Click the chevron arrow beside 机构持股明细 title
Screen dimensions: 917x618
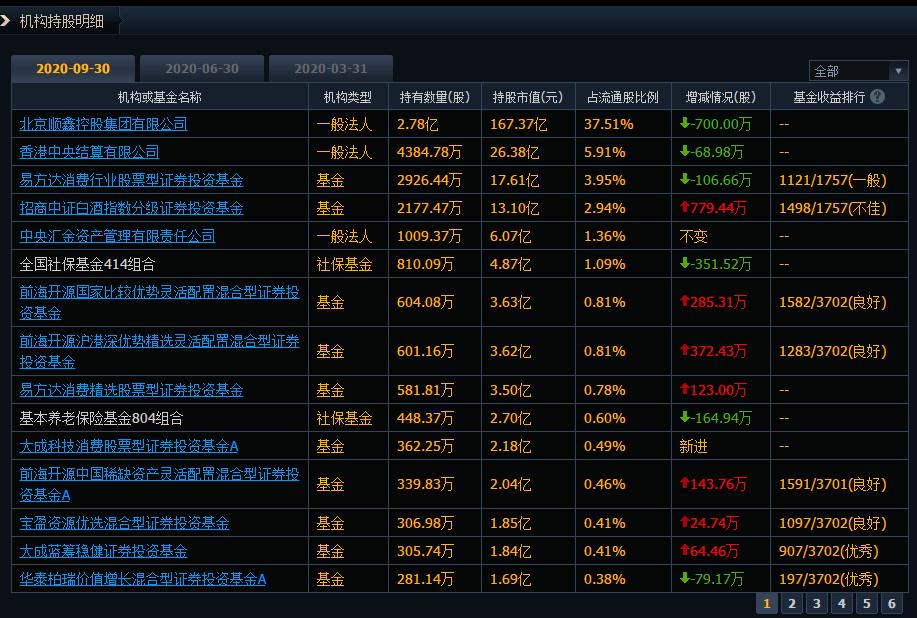(5, 21)
